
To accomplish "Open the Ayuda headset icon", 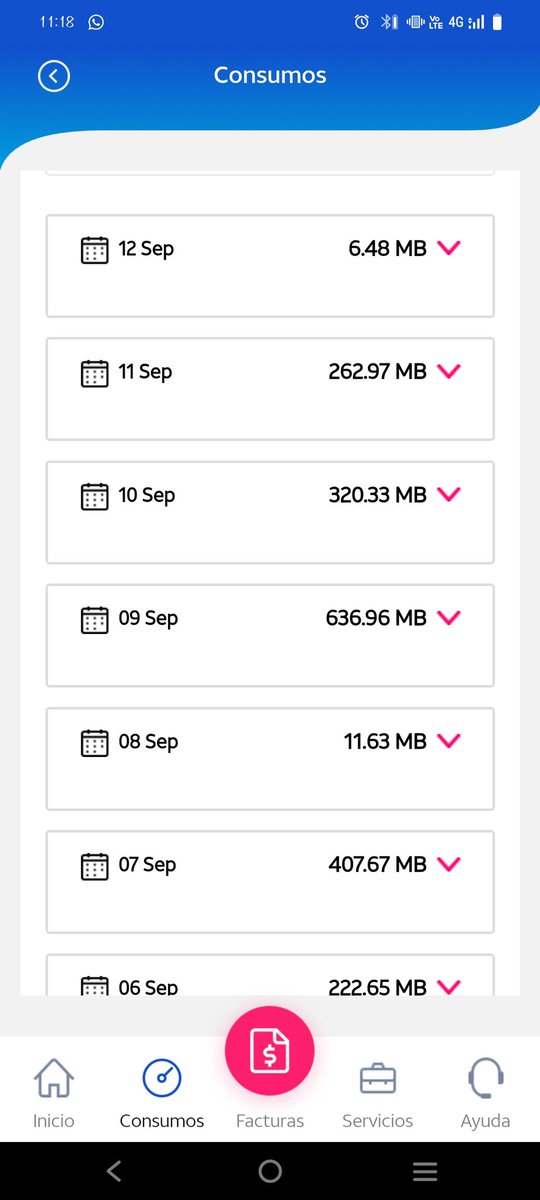I will pos(486,1078).
